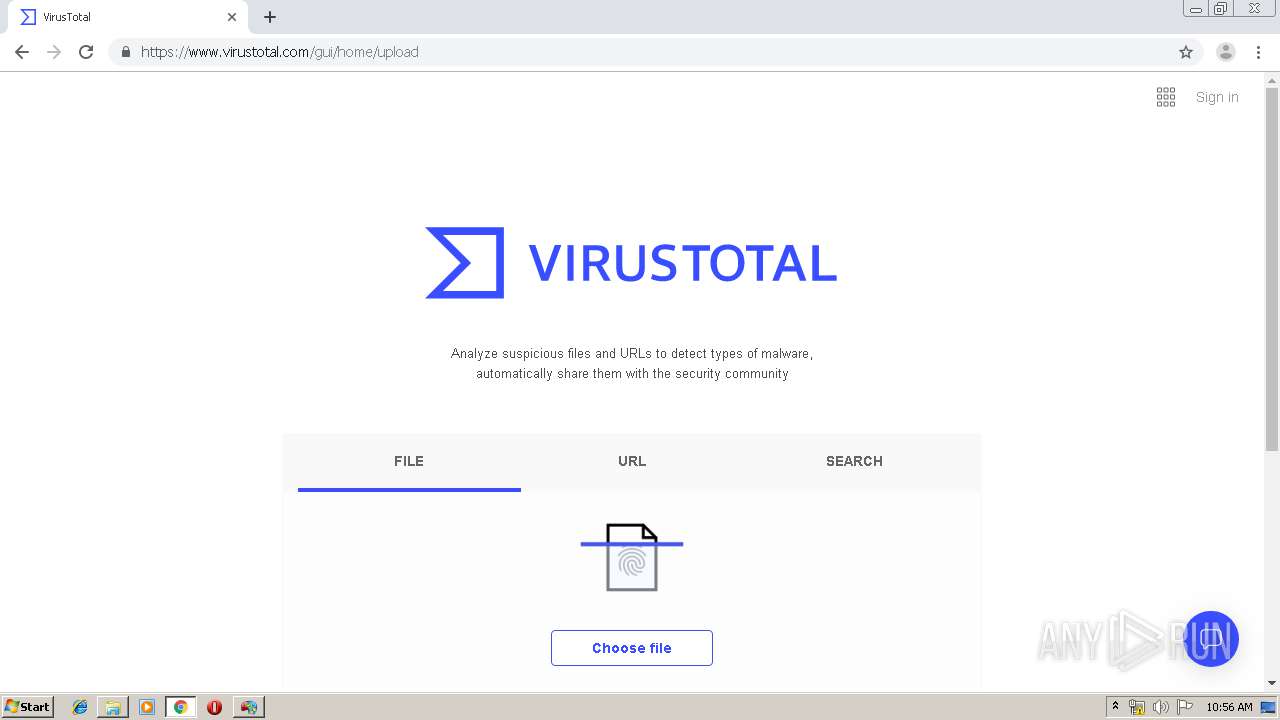This screenshot has width=1280, height=720.
Task: Bookmark this page with the star icon
Action: (x=1186, y=52)
